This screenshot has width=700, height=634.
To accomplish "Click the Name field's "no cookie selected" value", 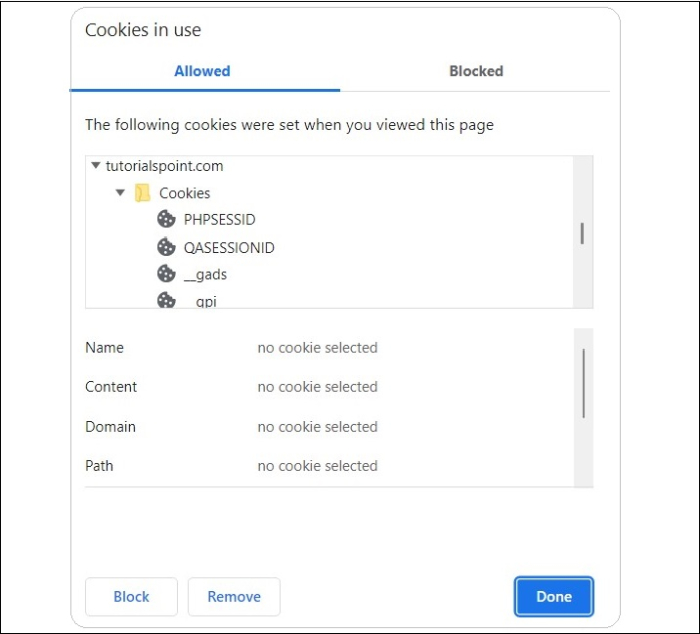I will pyautogui.click(x=317, y=348).
